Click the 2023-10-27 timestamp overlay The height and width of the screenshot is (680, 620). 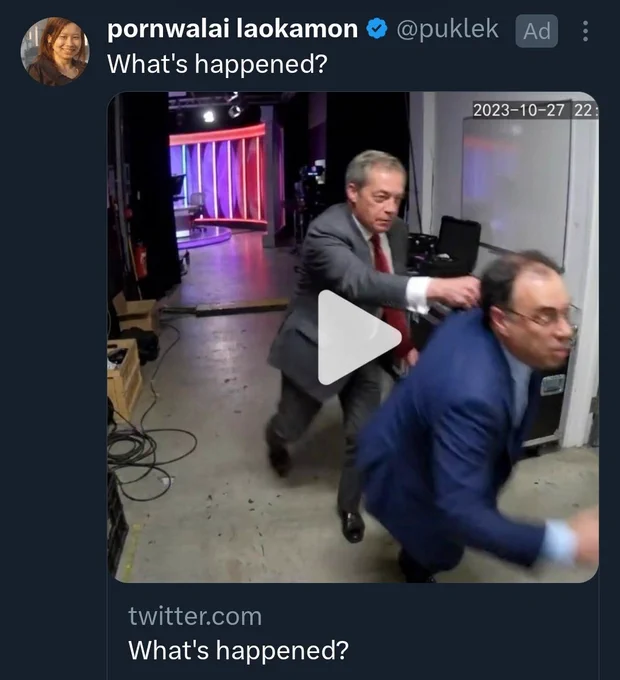pos(535,110)
